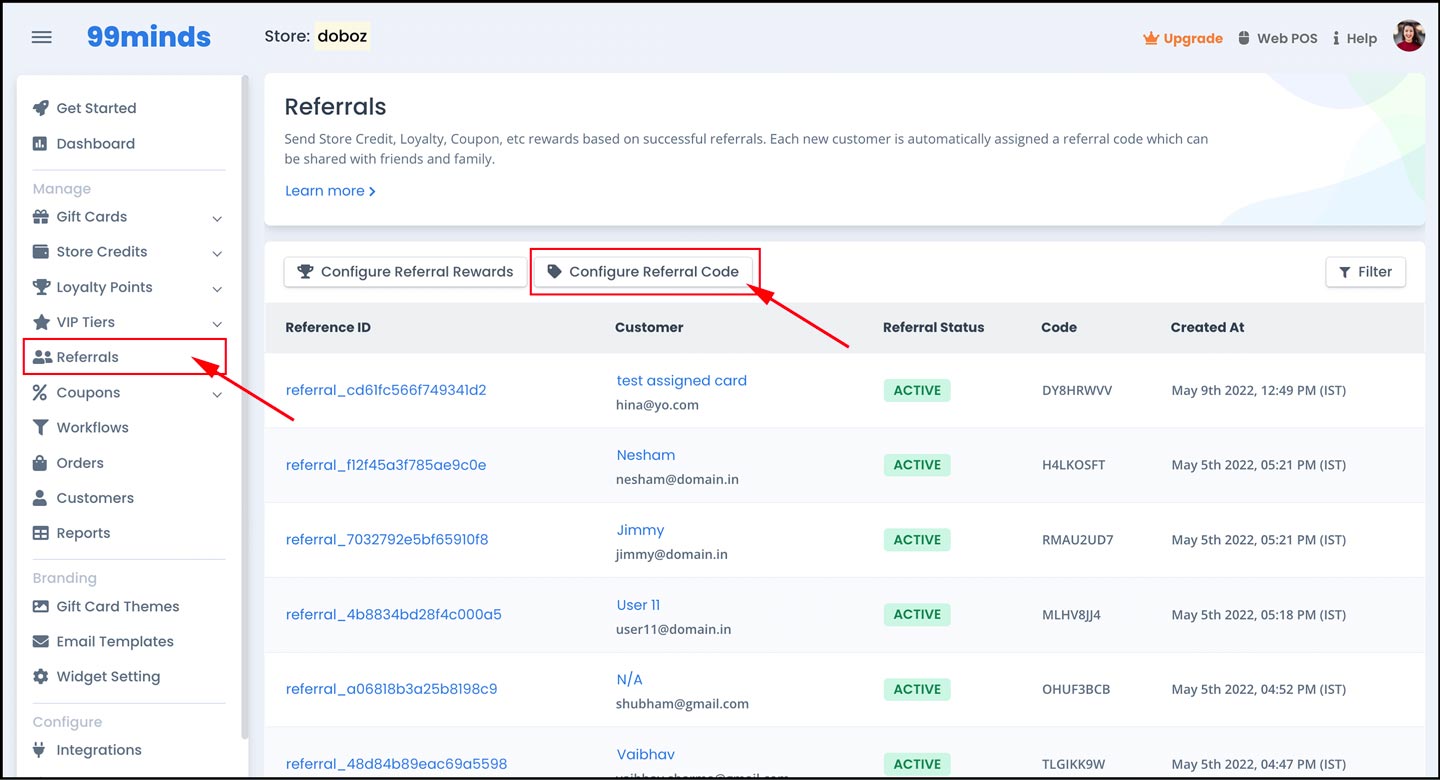Open referral_4b8834bd28f4c000a5 reference link
The width and height of the screenshot is (1440, 780).
(394, 614)
